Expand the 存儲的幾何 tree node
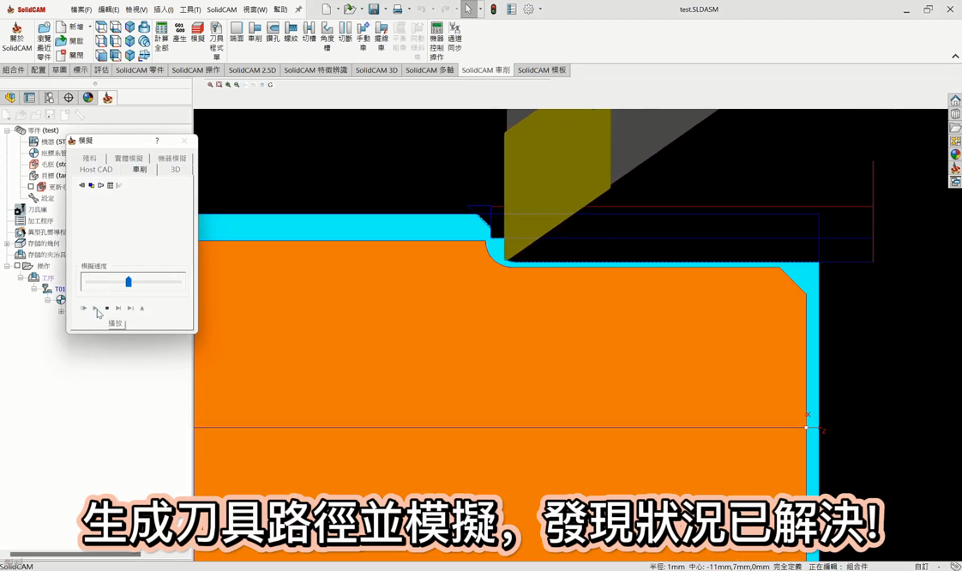962x571 pixels. (x=7, y=243)
